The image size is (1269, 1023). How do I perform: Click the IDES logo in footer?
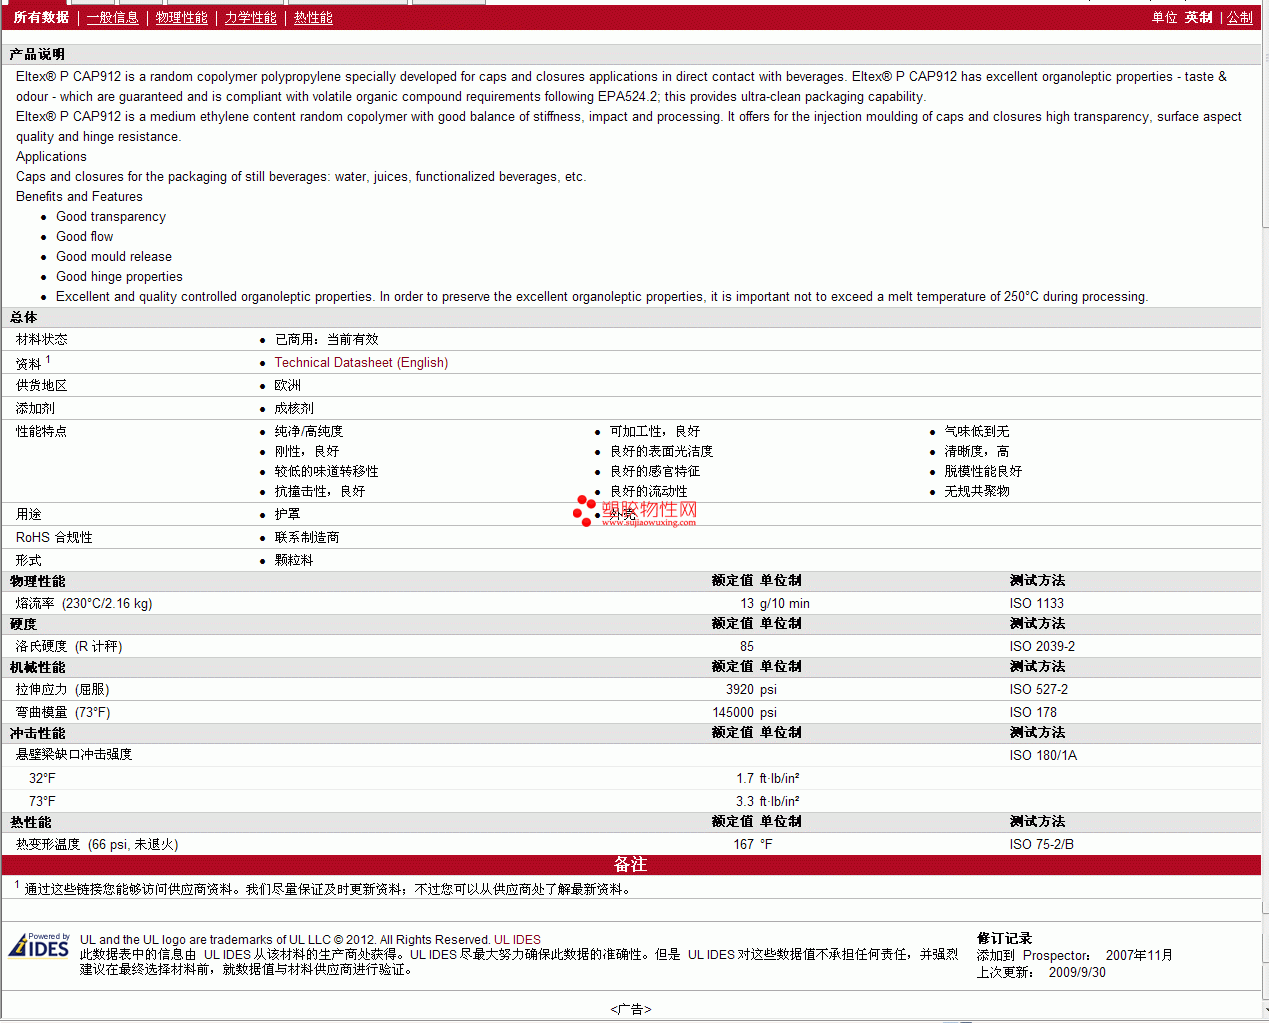(x=39, y=945)
